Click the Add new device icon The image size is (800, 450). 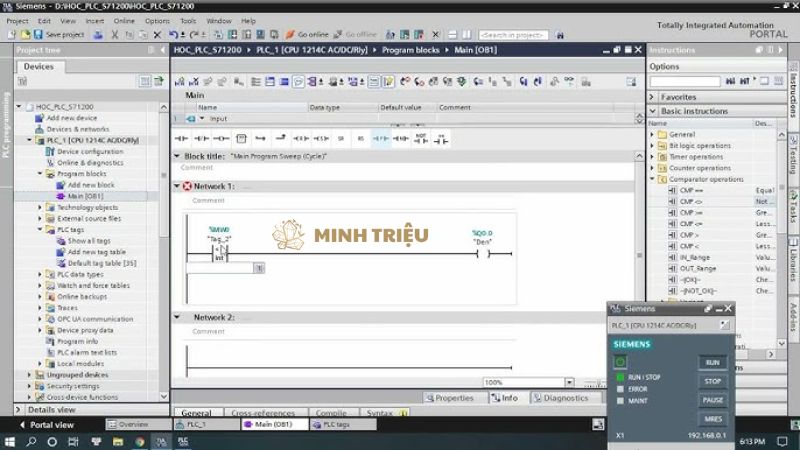[x=40, y=118]
